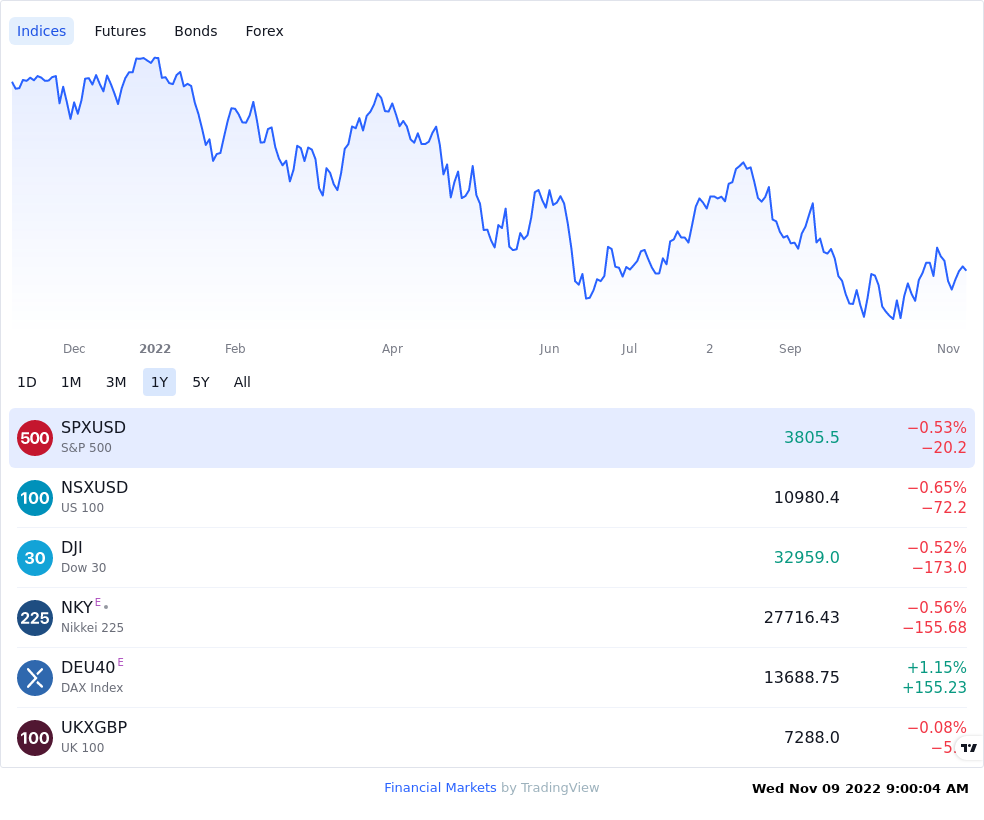The height and width of the screenshot is (820, 984).
Task: Switch to the Futures tab
Action: tap(120, 31)
